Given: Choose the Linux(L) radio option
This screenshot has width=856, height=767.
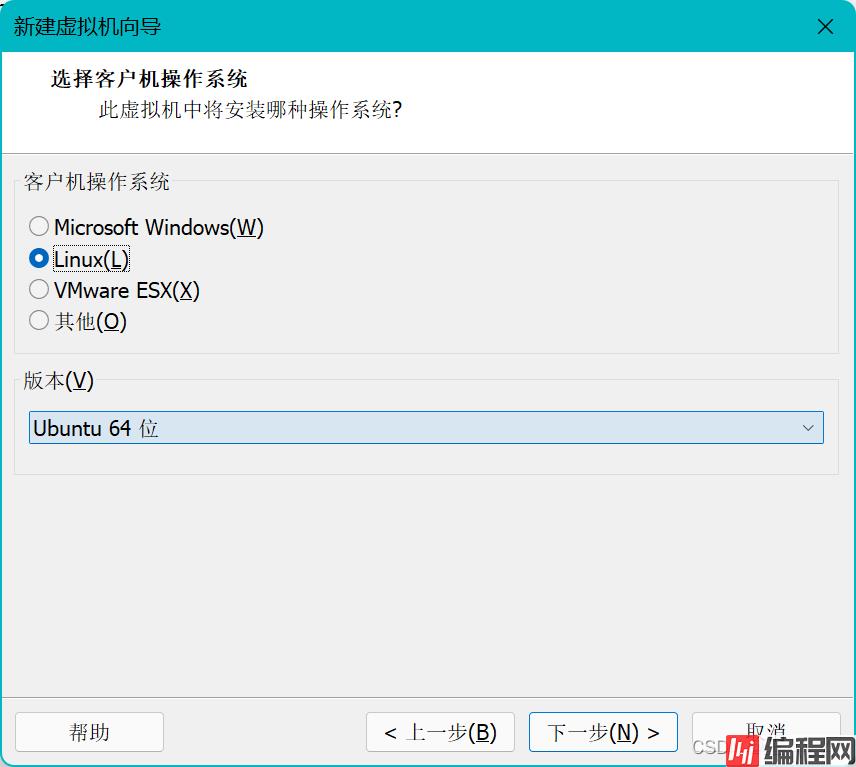Looking at the screenshot, I should (x=39, y=259).
